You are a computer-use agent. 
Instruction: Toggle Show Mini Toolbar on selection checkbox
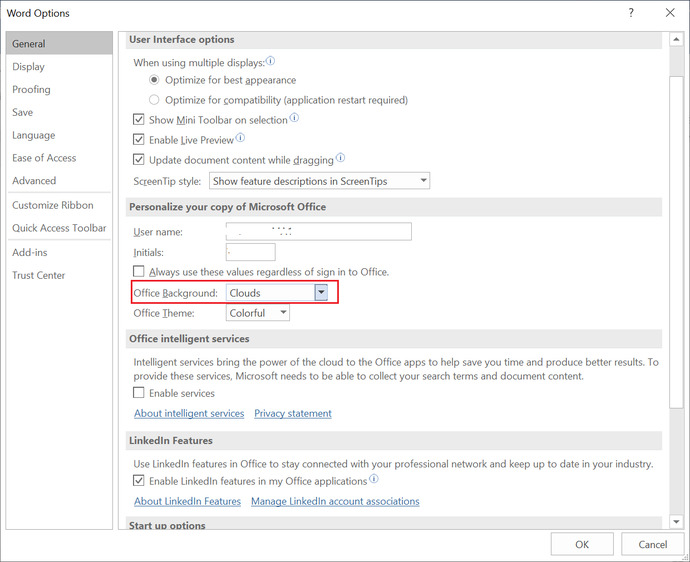(x=139, y=119)
